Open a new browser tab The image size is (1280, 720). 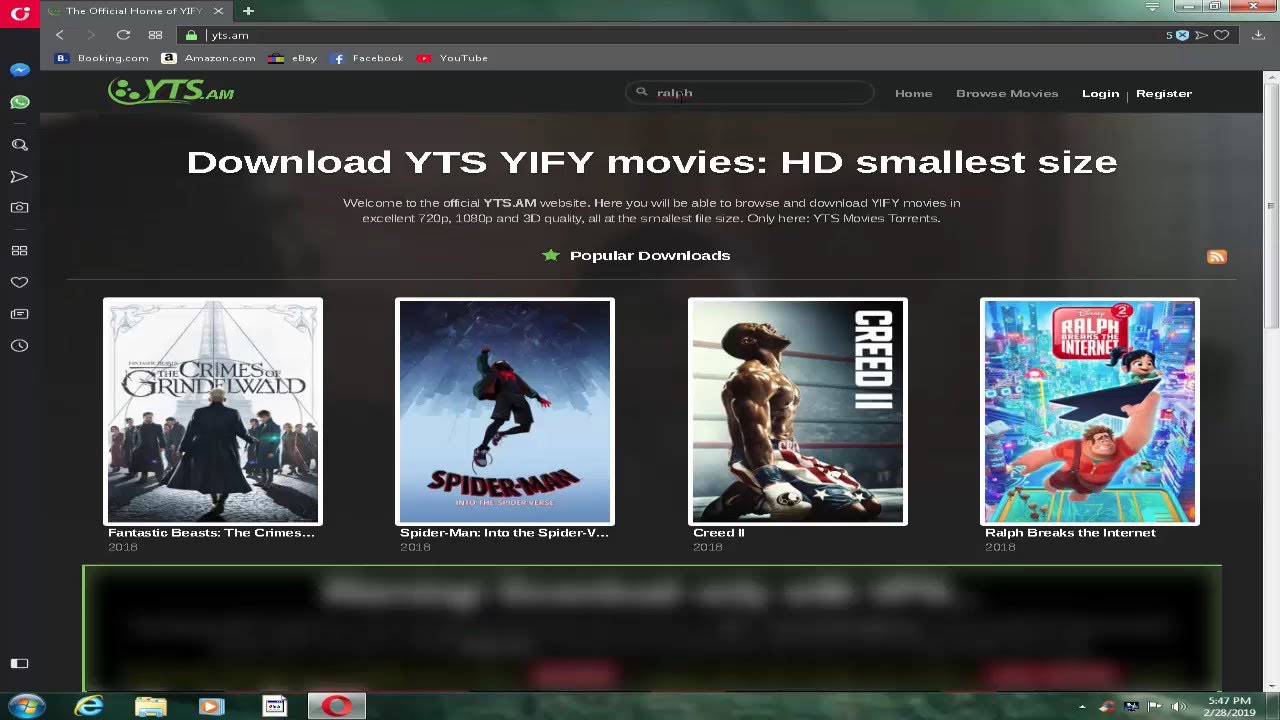pos(248,11)
